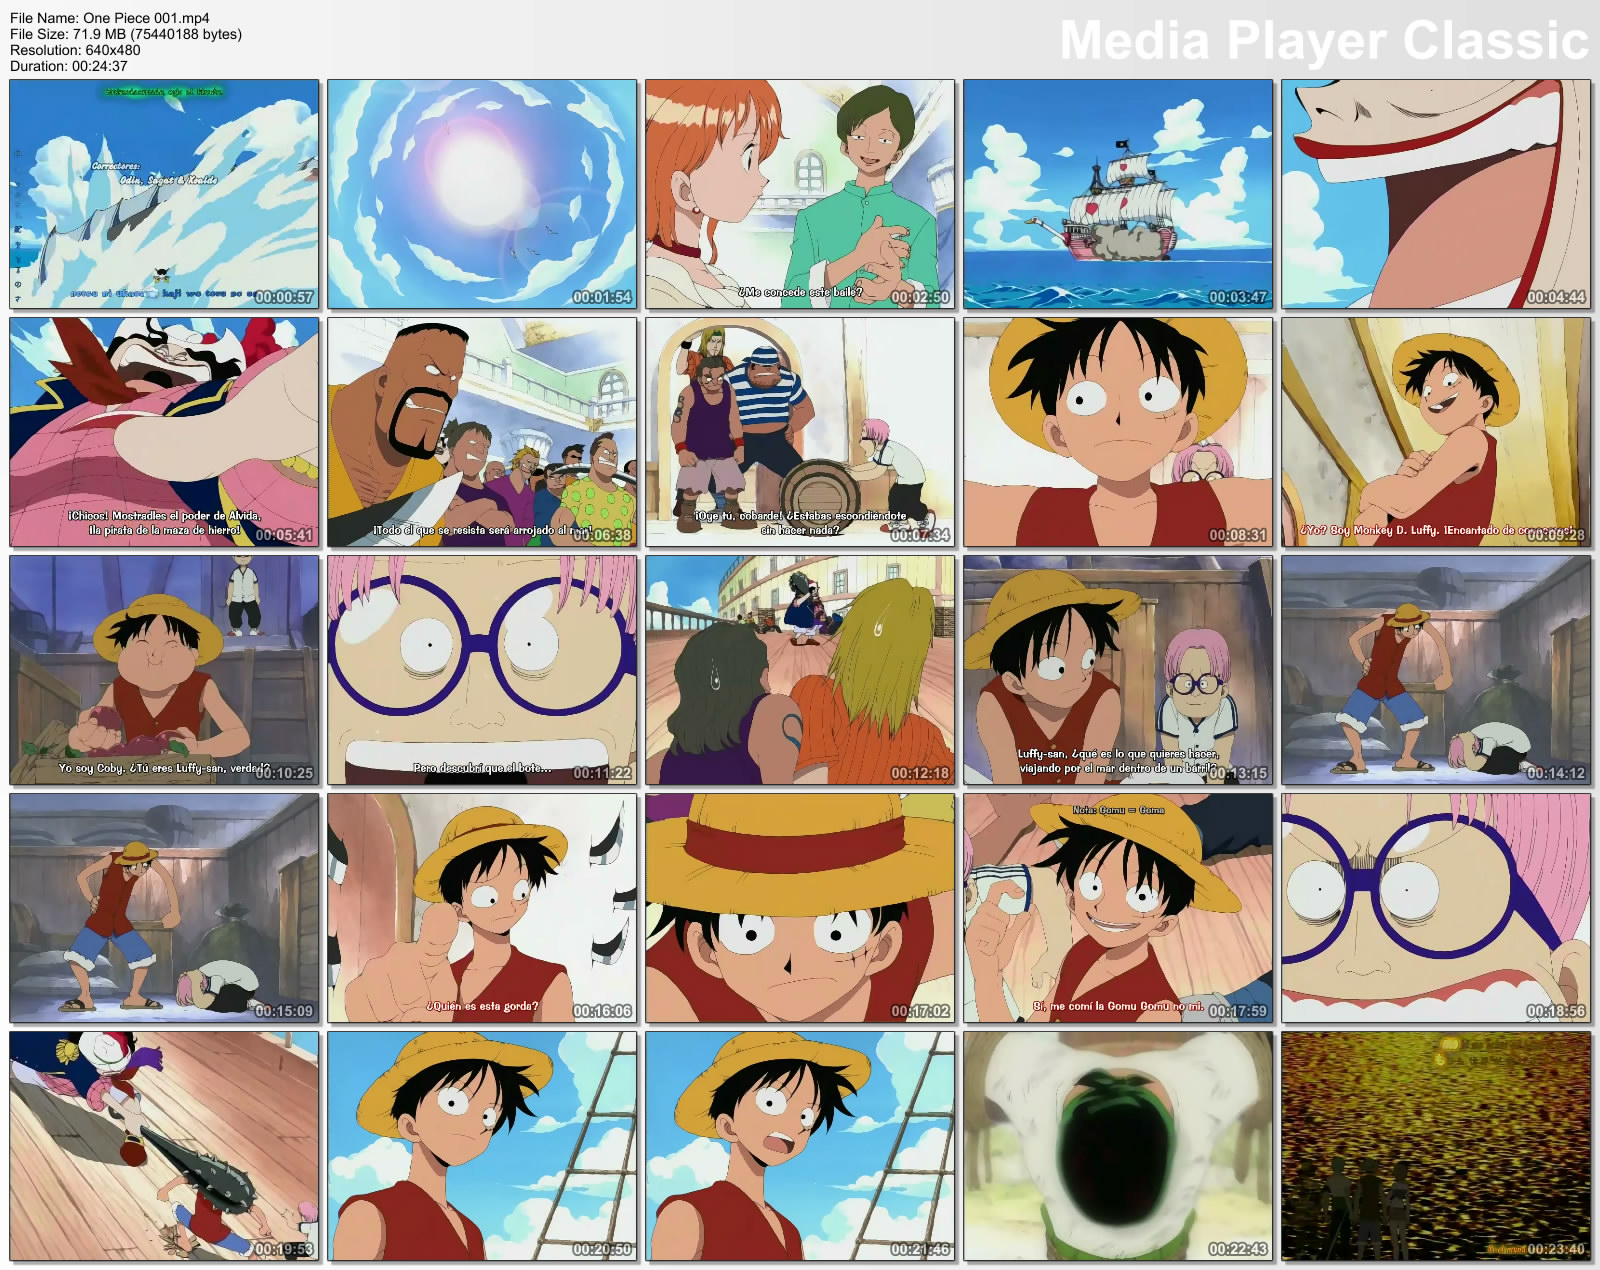This screenshot has width=1600, height=1270.
Task: Open the frame stamped 00:14:12
Action: point(1436,670)
